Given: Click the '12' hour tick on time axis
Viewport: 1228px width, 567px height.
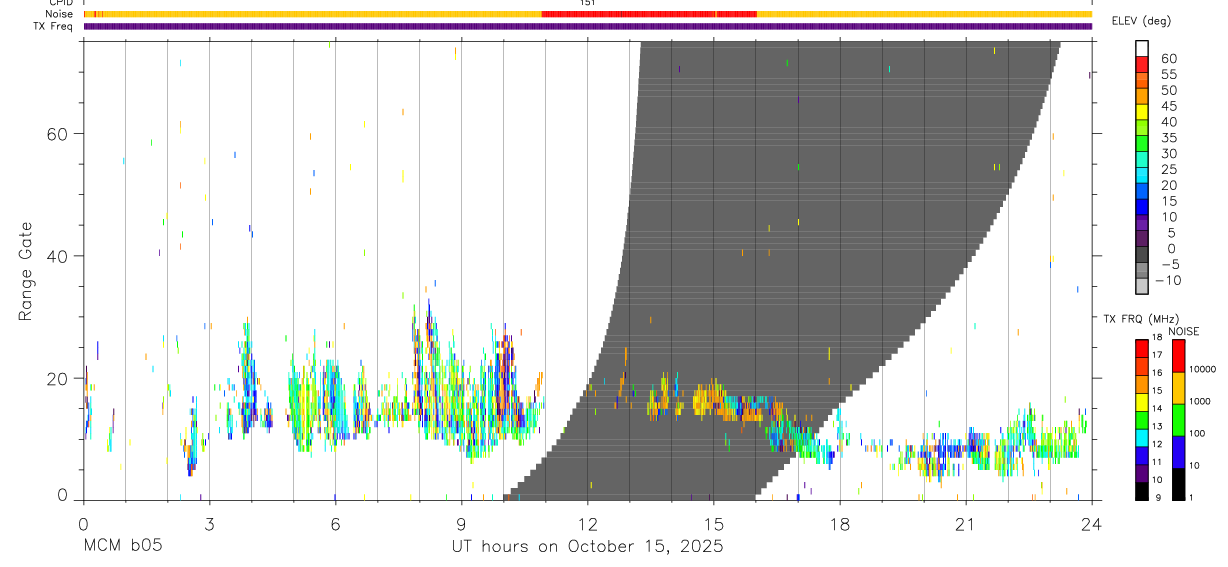Looking at the screenshot, I should (x=588, y=523).
